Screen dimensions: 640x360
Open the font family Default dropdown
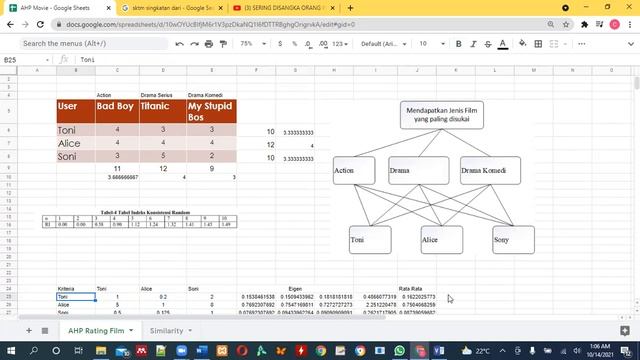(x=384, y=44)
